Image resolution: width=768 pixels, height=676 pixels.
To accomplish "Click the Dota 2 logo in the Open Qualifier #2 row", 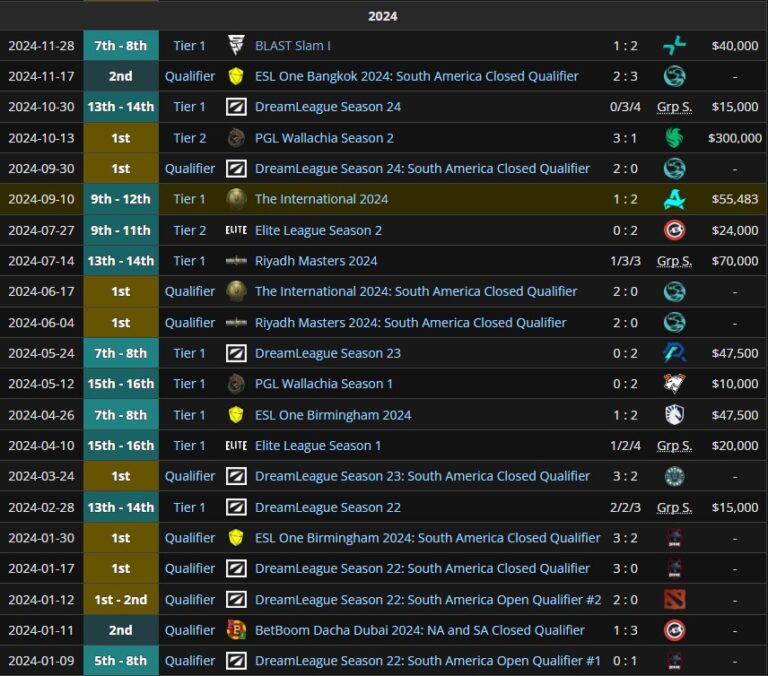I will pyautogui.click(x=675, y=599).
